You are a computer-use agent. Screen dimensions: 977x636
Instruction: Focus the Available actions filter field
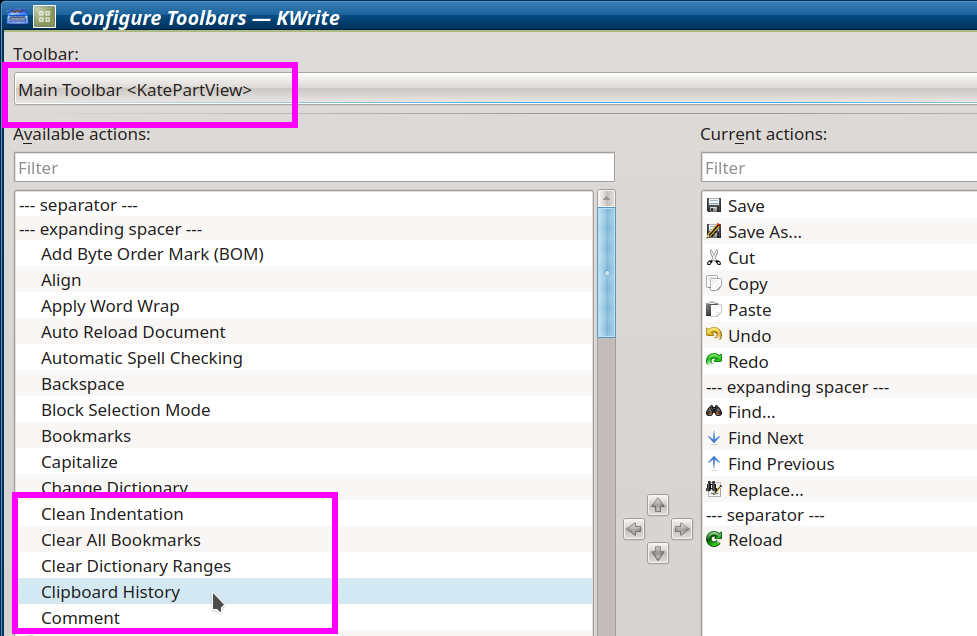click(x=314, y=168)
